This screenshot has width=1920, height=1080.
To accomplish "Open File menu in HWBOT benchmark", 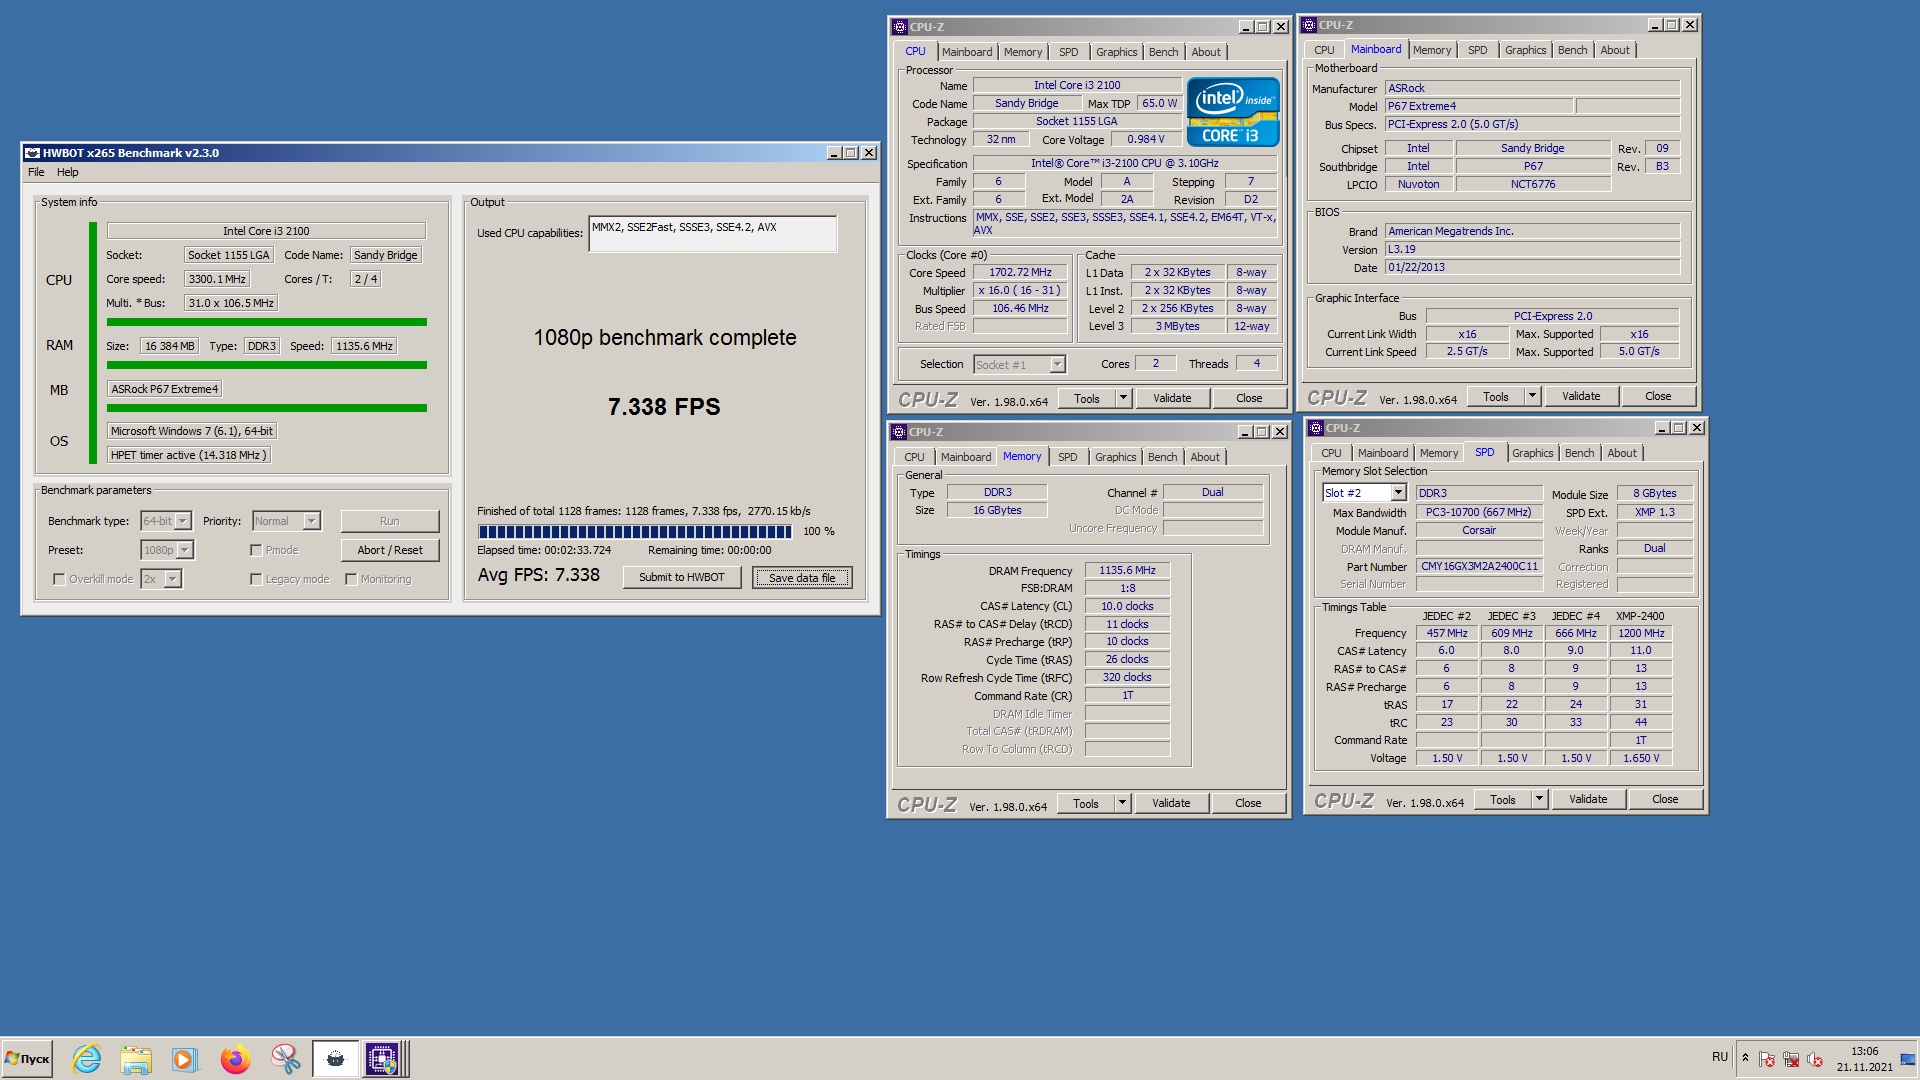I will click(x=36, y=172).
